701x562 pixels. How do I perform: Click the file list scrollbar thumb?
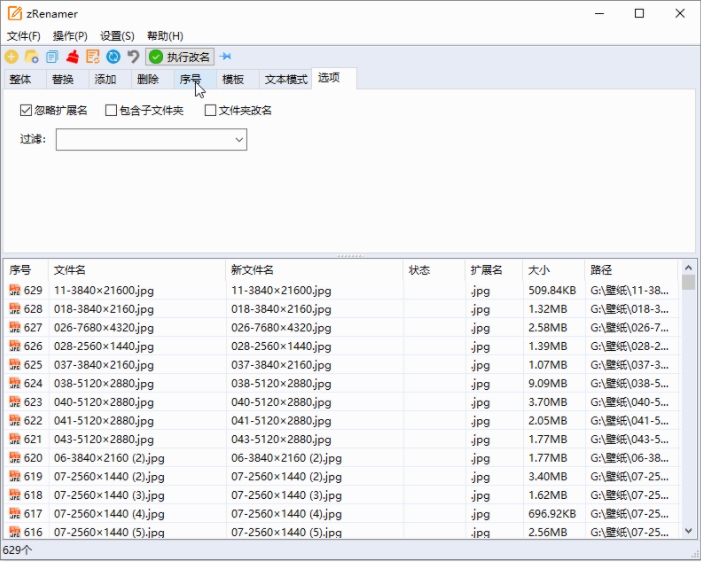coord(688,283)
